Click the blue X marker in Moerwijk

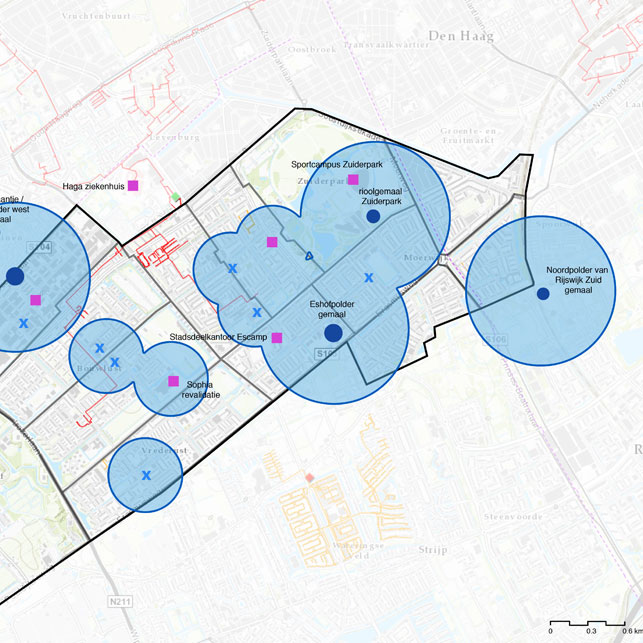pyautogui.click(x=368, y=278)
